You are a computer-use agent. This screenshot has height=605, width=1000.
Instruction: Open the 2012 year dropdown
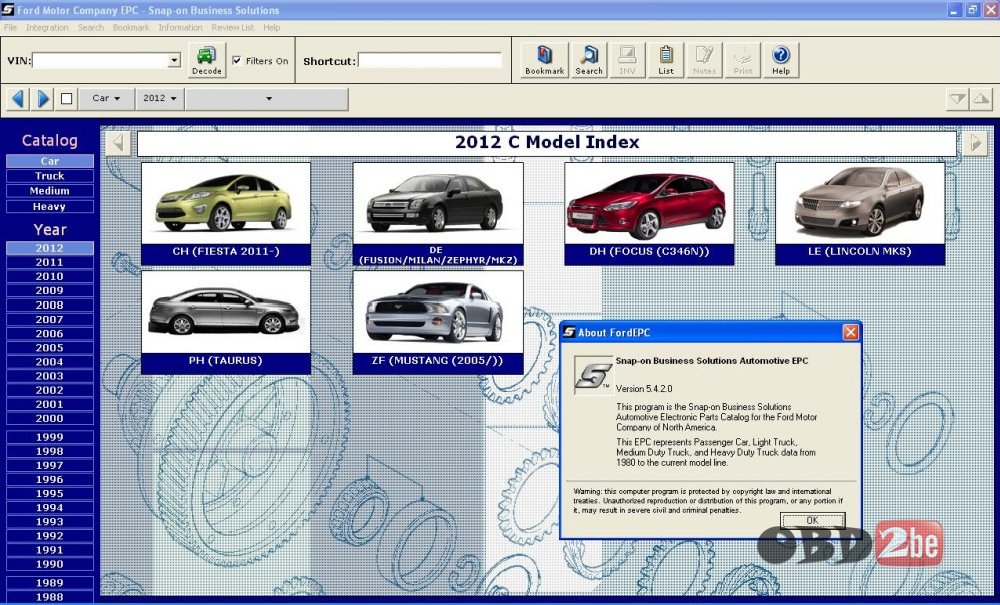tap(159, 99)
